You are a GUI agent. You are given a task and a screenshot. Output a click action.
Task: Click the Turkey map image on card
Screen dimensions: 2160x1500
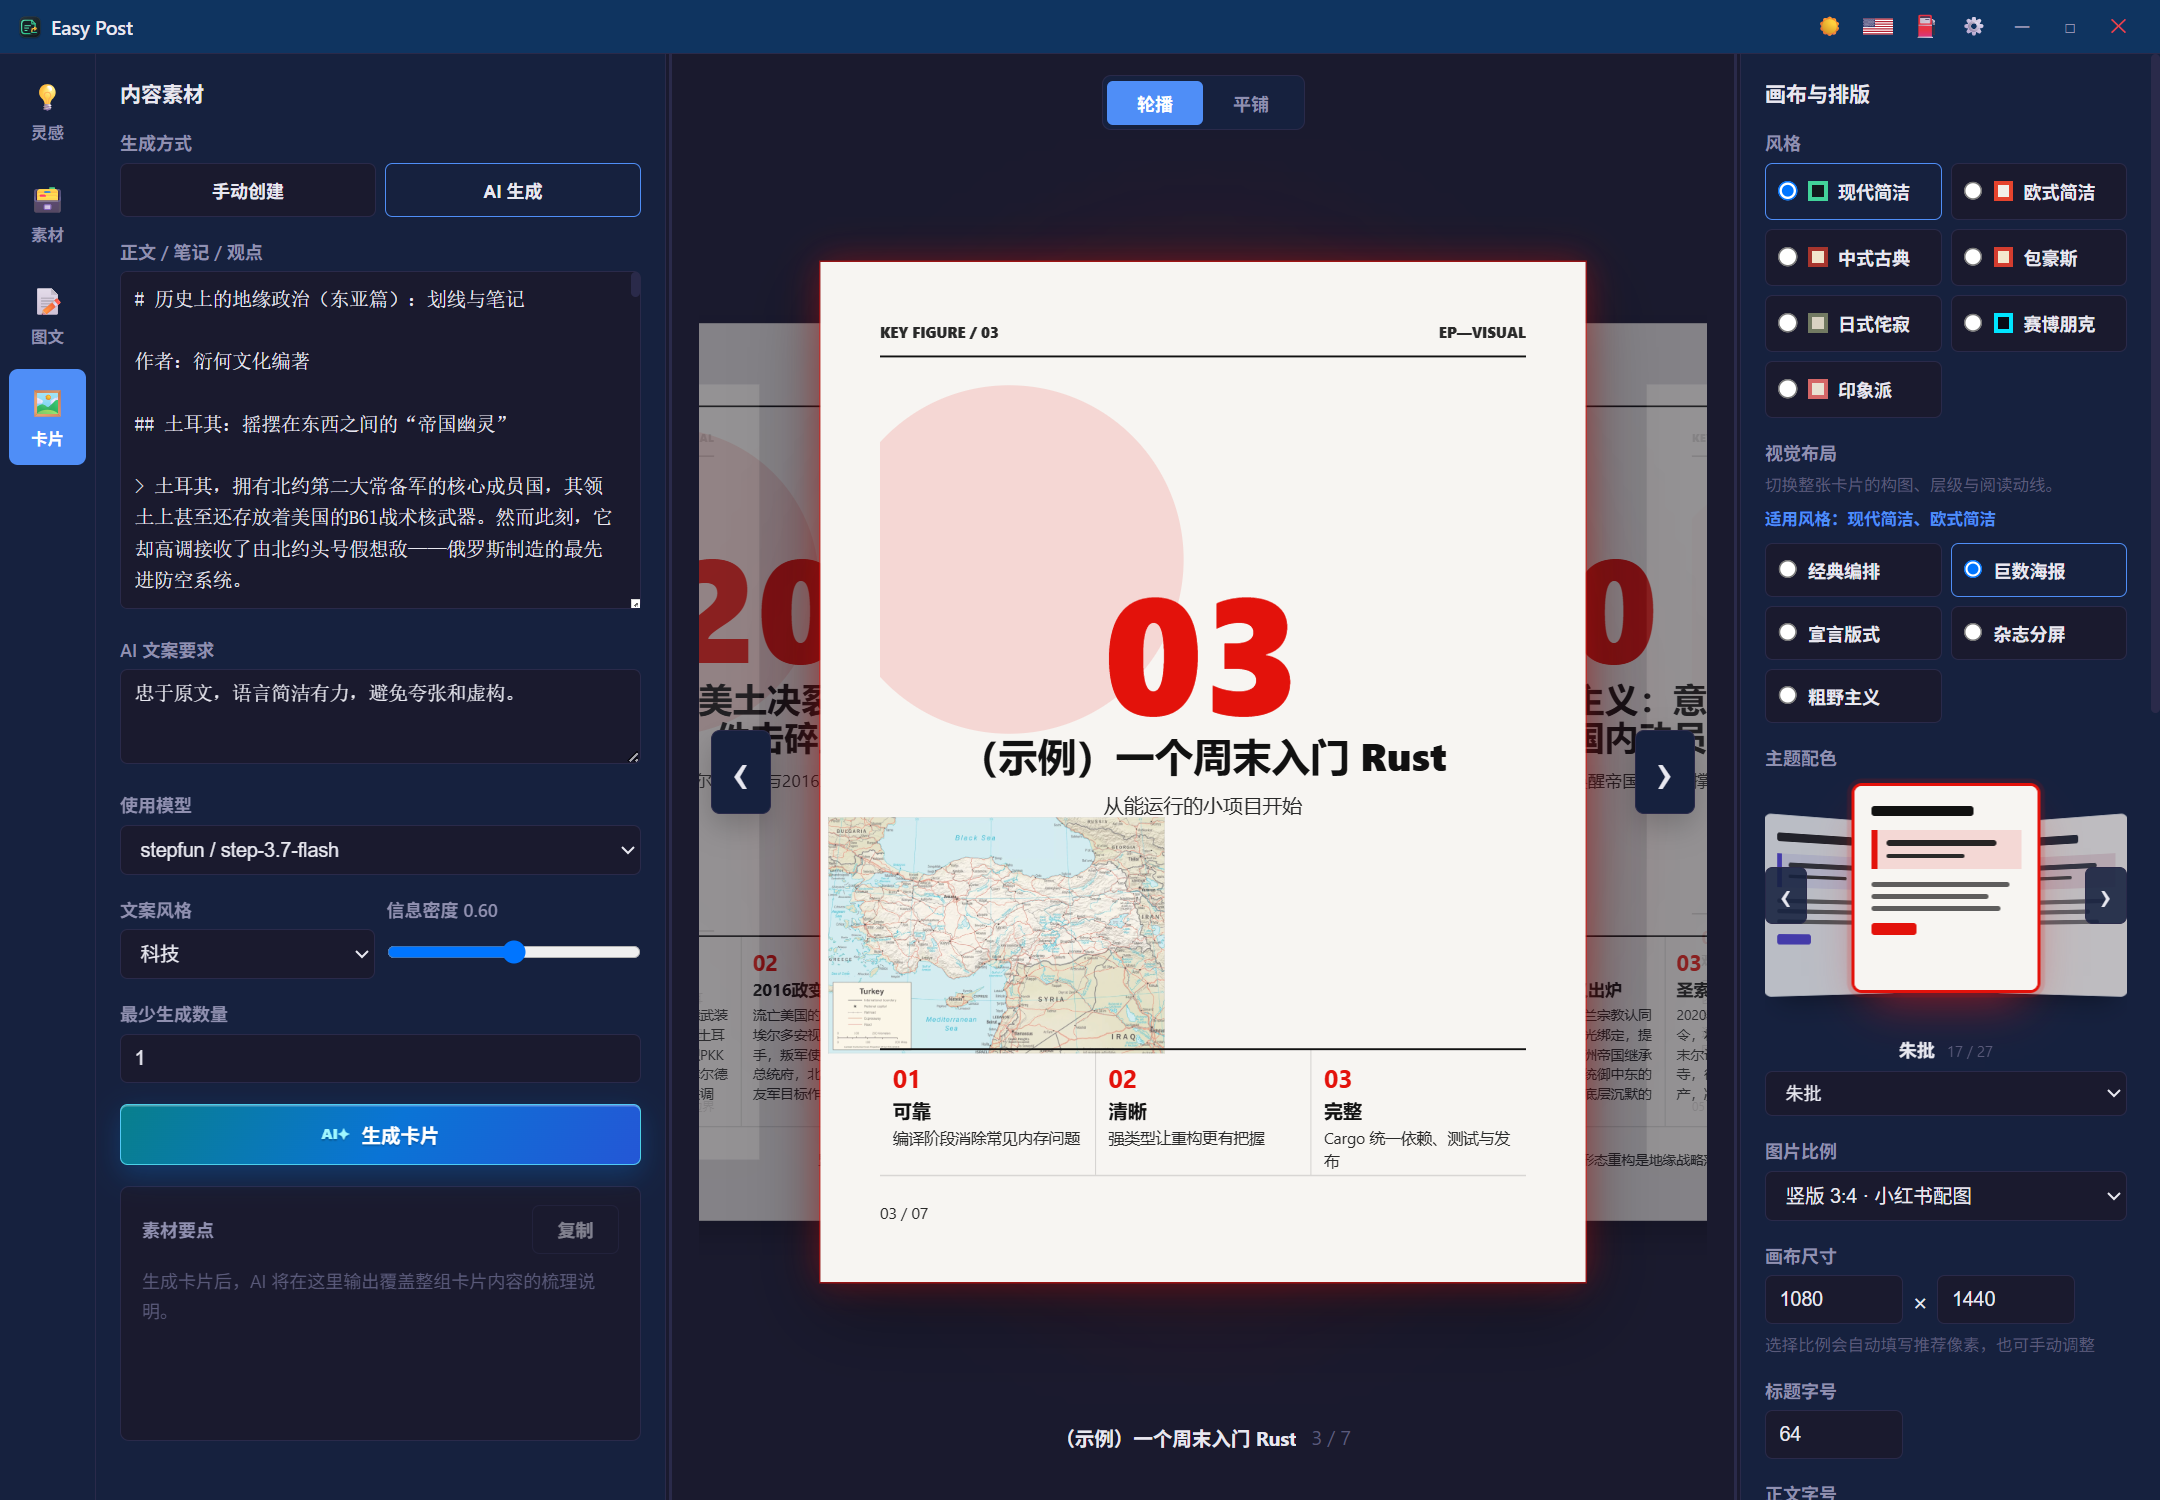coord(996,935)
